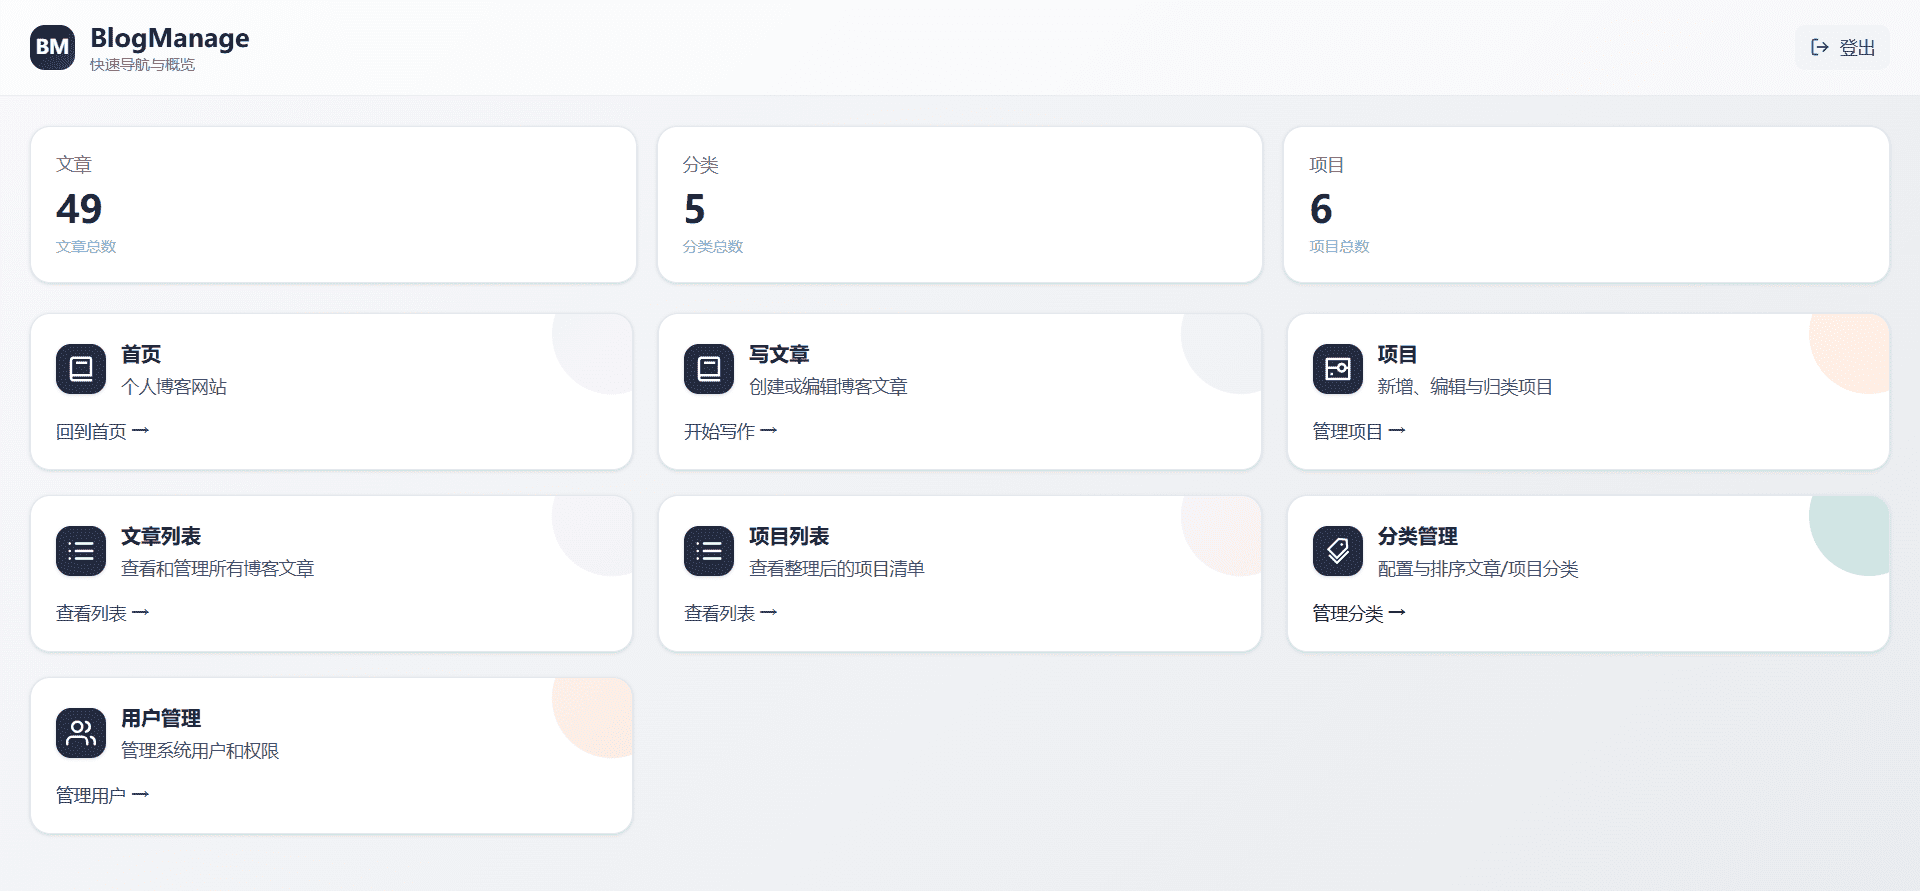Select the 分类 total count card
The width and height of the screenshot is (1920, 891).
(959, 204)
